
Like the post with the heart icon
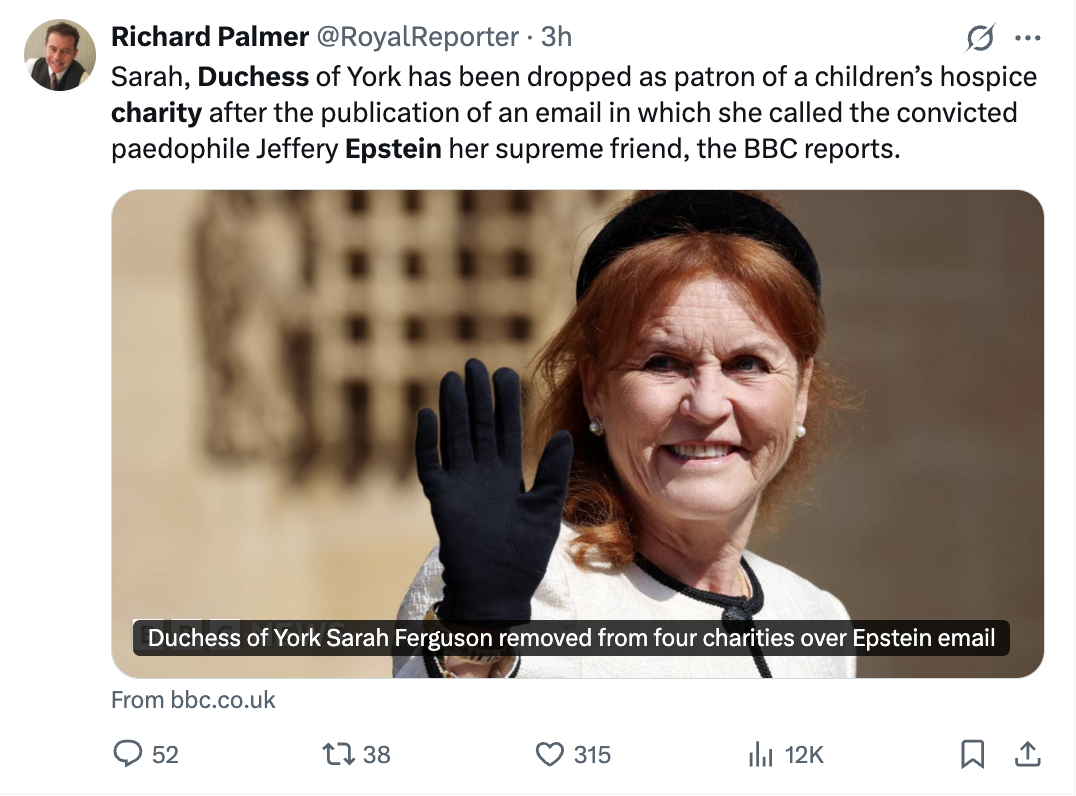(550, 754)
